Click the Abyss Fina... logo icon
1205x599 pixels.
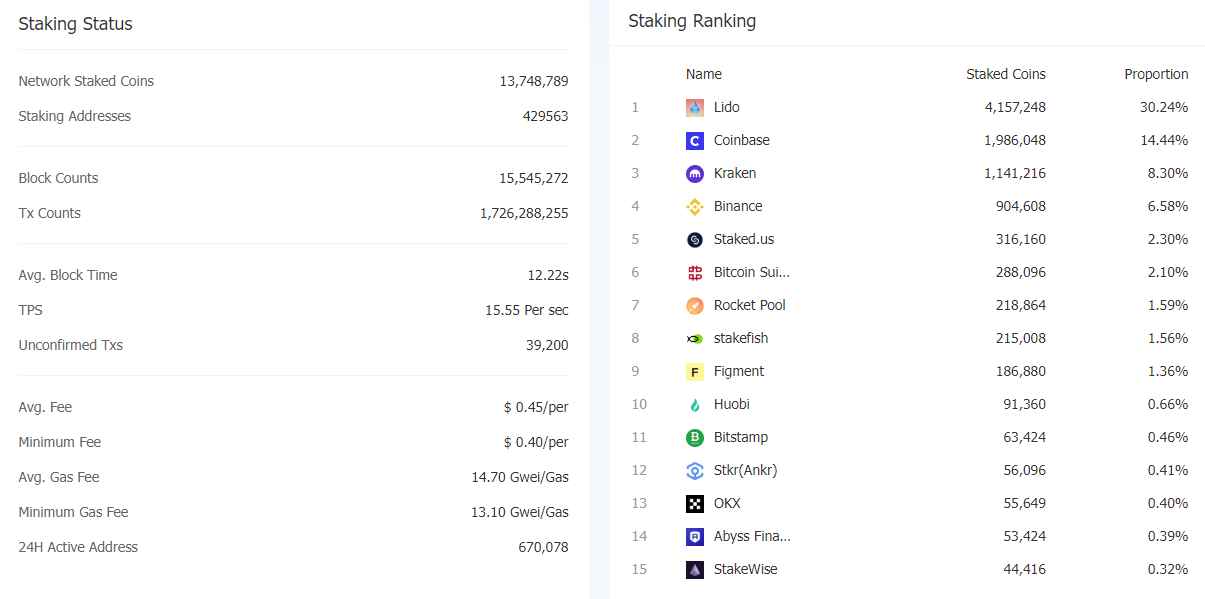pyautogui.click(x=695, y=536)
